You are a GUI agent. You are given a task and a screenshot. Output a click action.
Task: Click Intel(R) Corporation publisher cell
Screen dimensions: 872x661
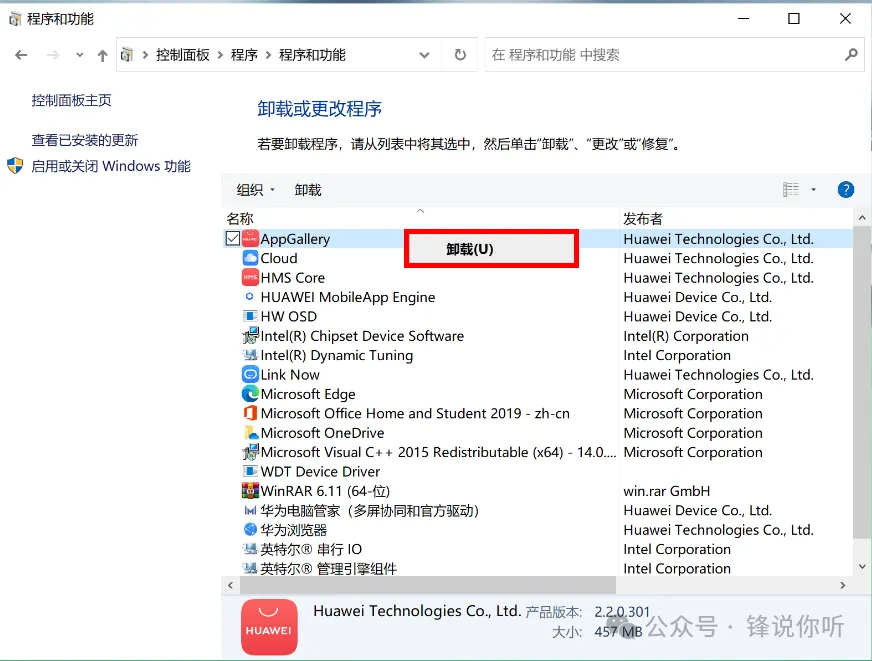(x=686, y=336)
